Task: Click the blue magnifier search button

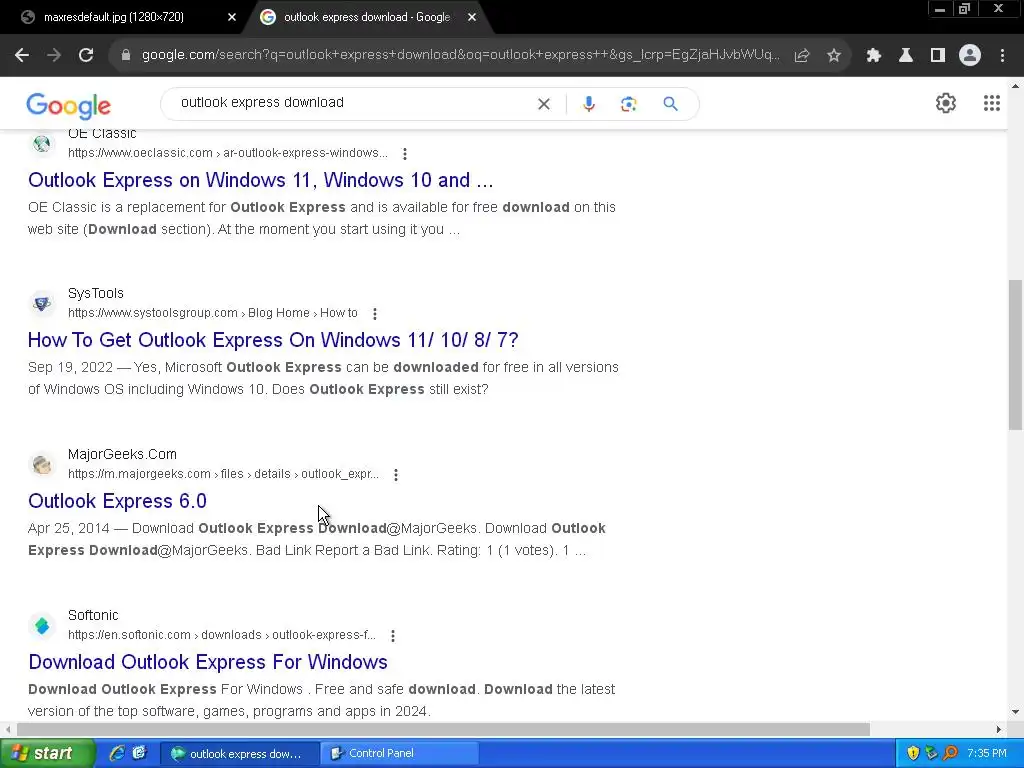Action: 670,104
